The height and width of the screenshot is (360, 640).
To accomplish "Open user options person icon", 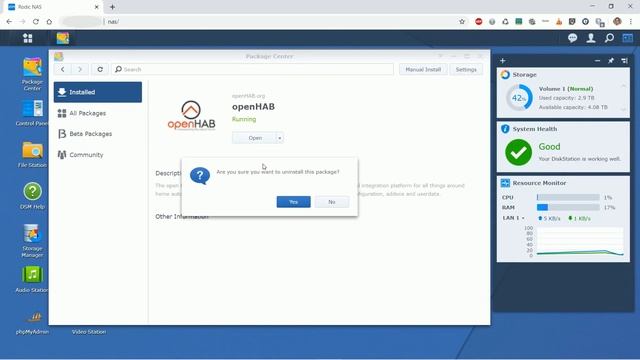I will (x=591, y=38).
